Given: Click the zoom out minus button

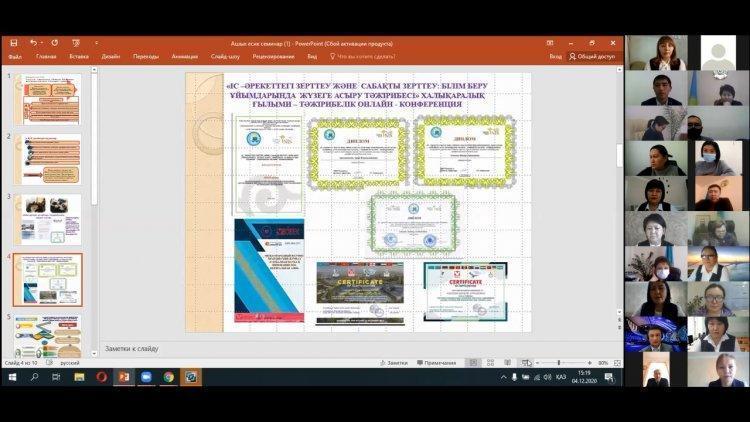Looking at the screenshot, I should [537, 363].
